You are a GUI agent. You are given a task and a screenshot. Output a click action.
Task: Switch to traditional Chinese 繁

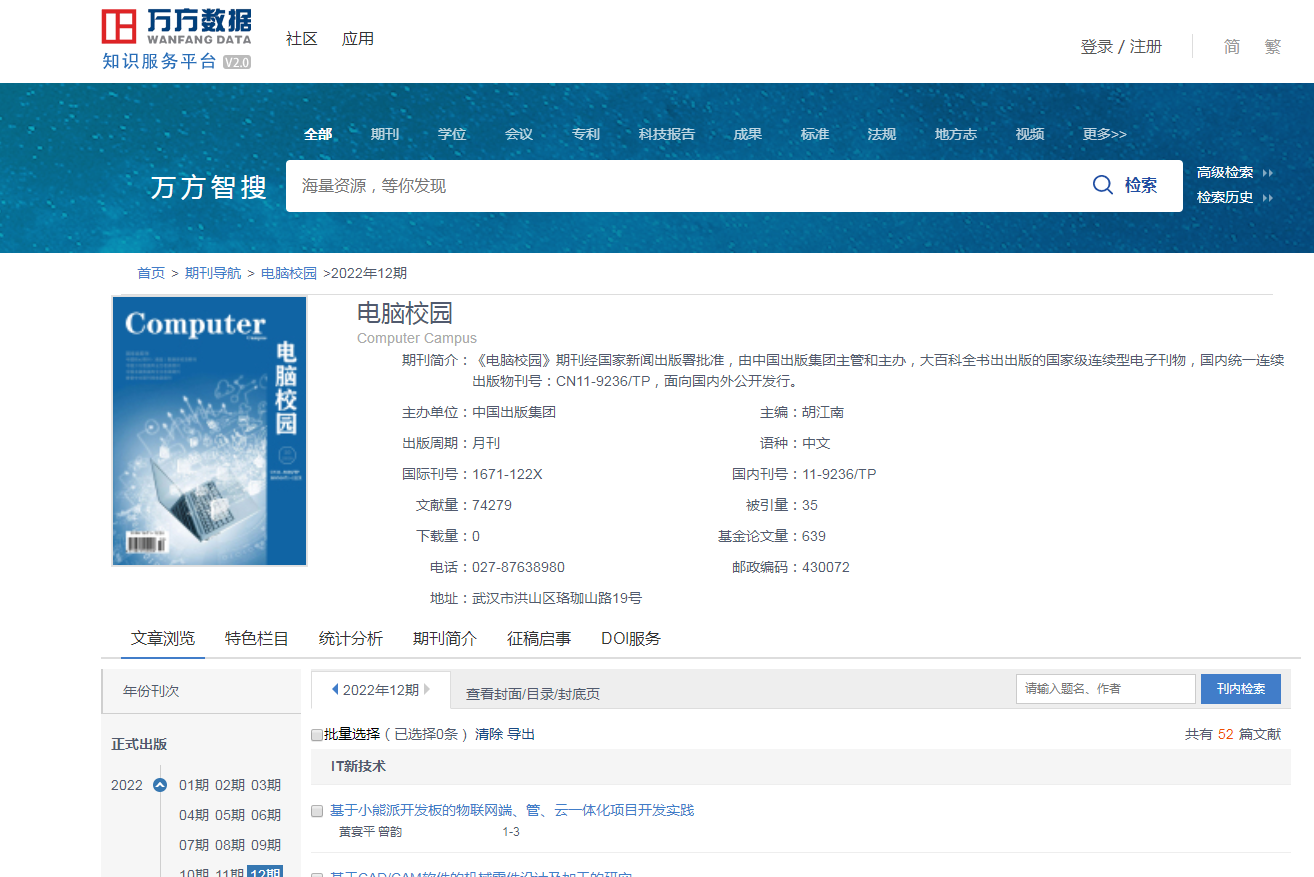click(1272, 47)
